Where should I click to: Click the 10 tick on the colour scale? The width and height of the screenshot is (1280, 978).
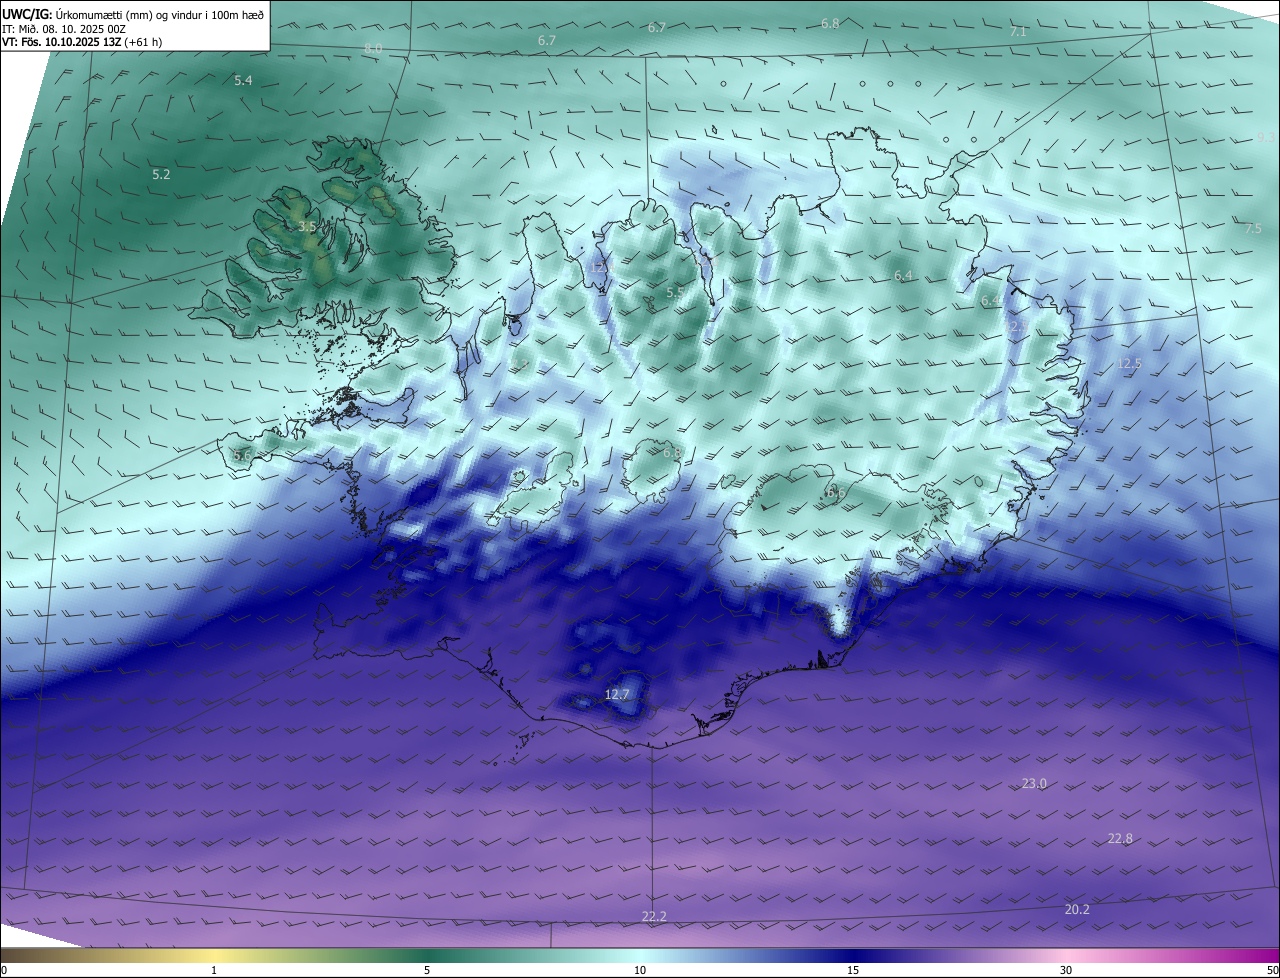tap(640, 970)
